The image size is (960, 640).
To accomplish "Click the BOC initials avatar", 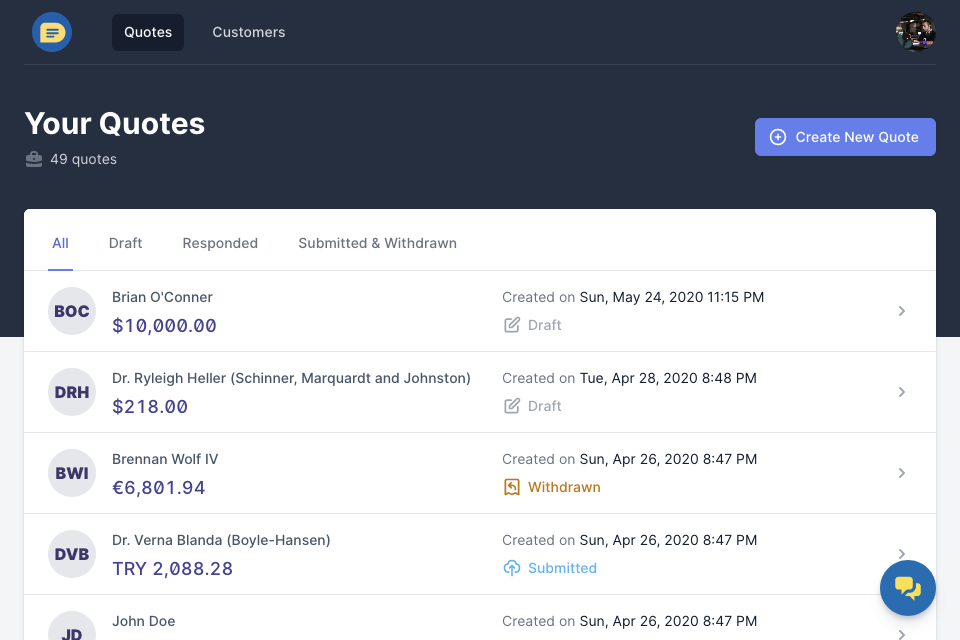I will 72,311.
